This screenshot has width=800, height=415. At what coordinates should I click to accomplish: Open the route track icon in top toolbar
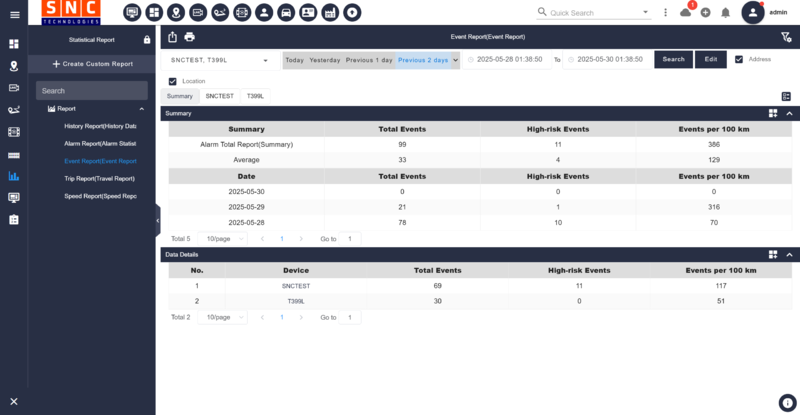220,12
